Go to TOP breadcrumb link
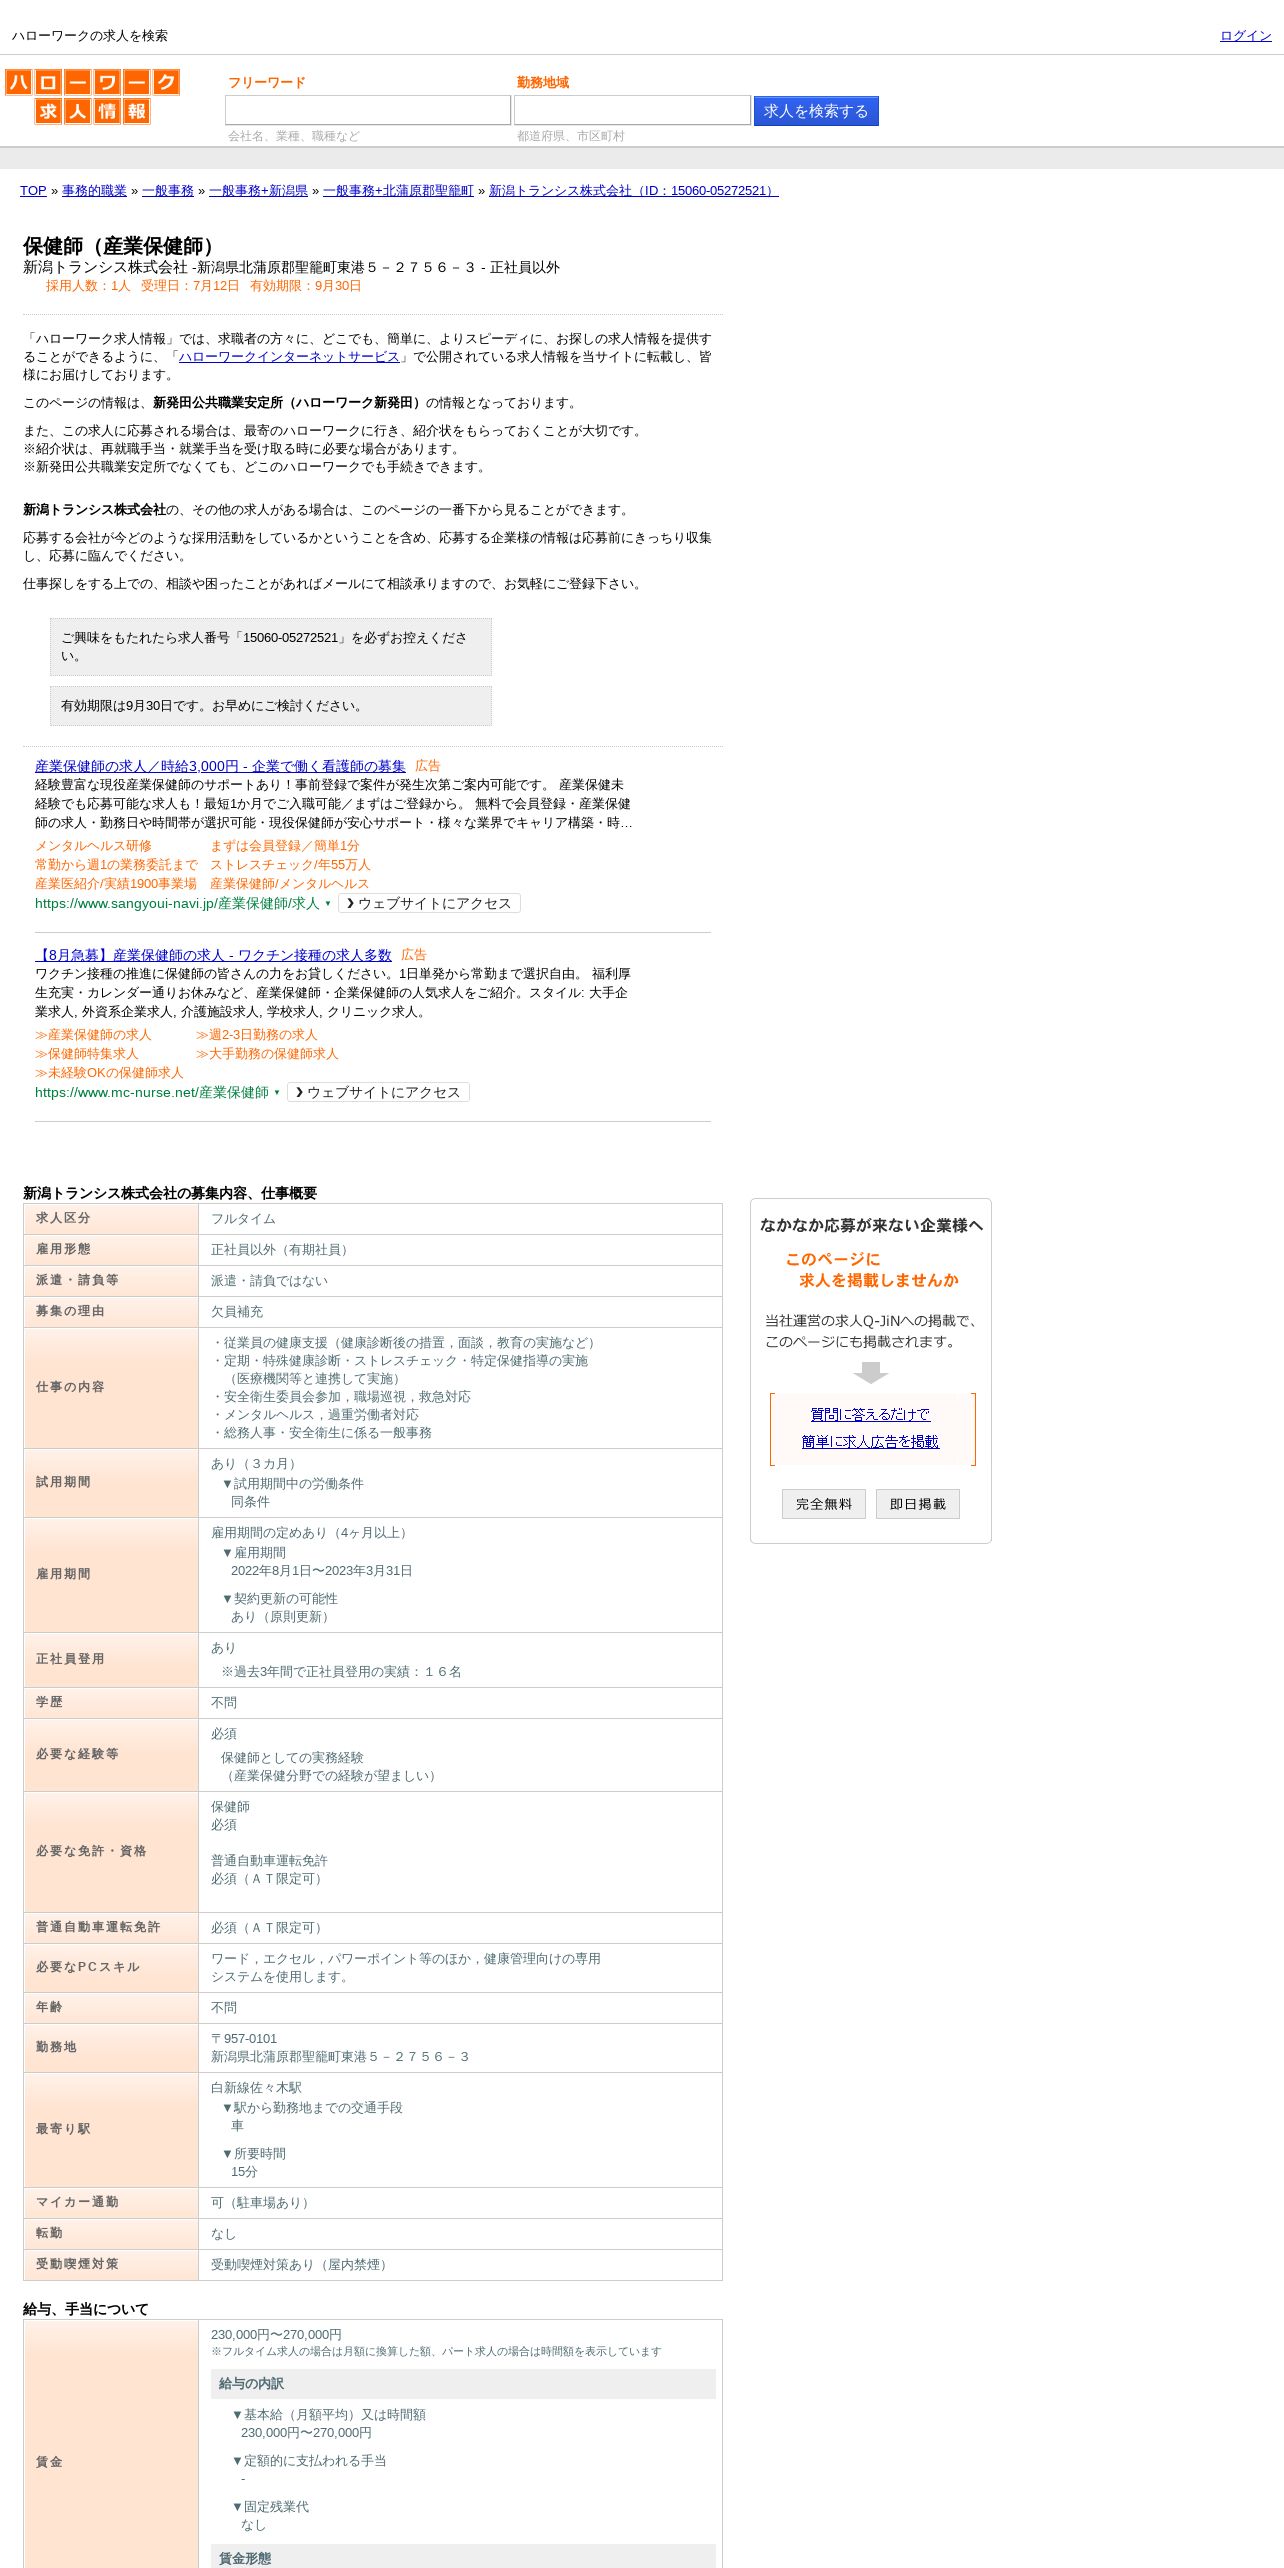Viewport: 1284px width, 2568px height. click(x=33, y=191)
